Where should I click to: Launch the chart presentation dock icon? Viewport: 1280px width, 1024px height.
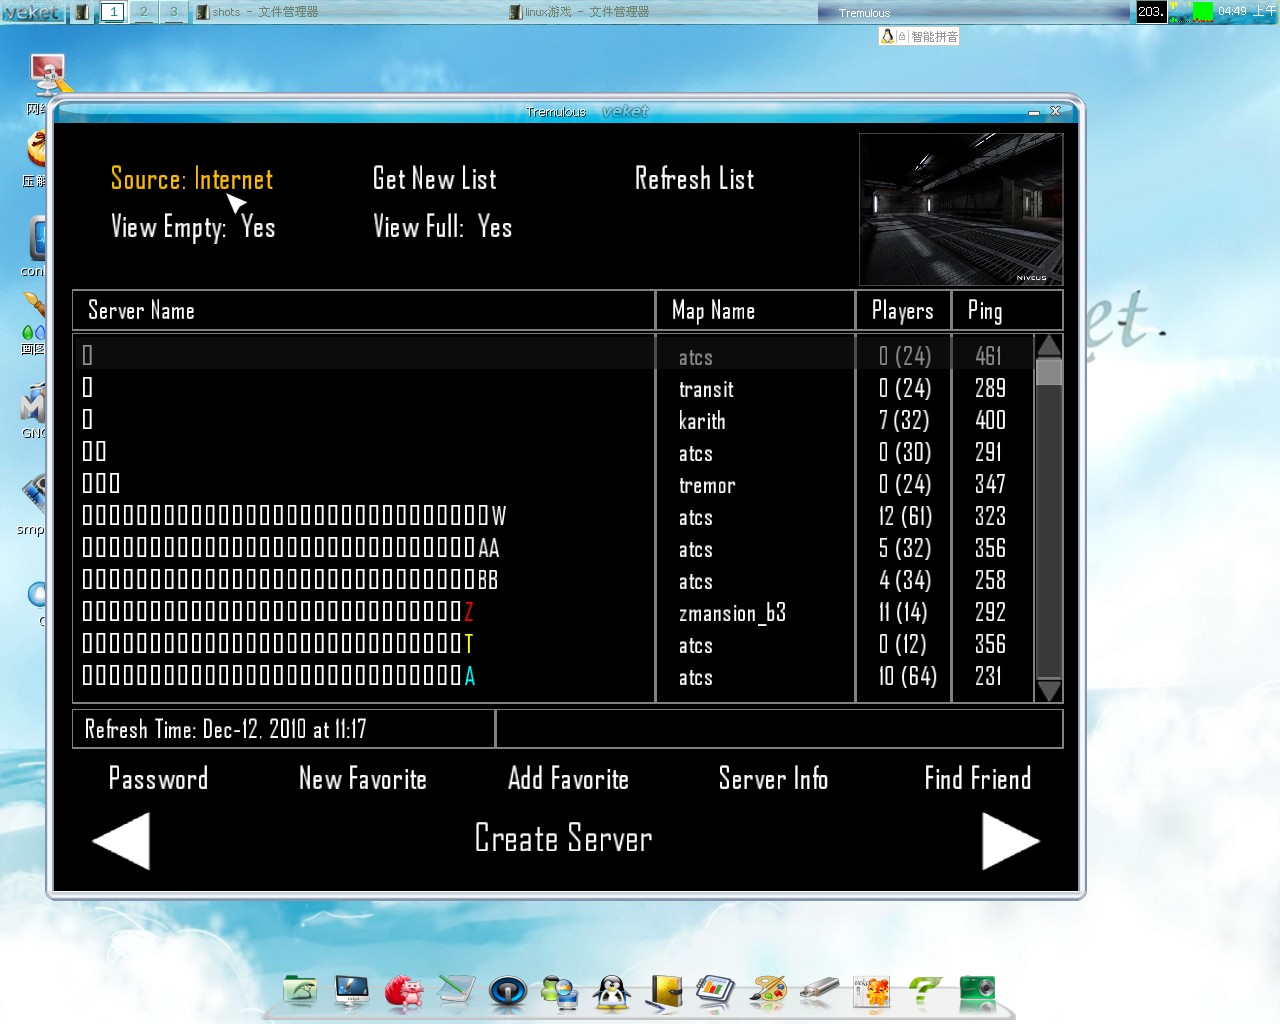pos(716,991)
